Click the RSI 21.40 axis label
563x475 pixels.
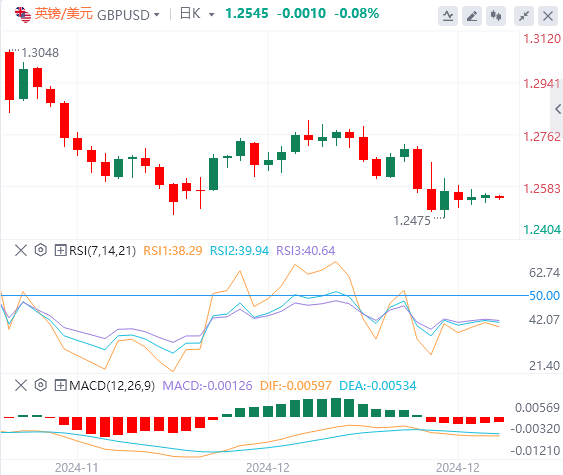click(x=544, y=366)
